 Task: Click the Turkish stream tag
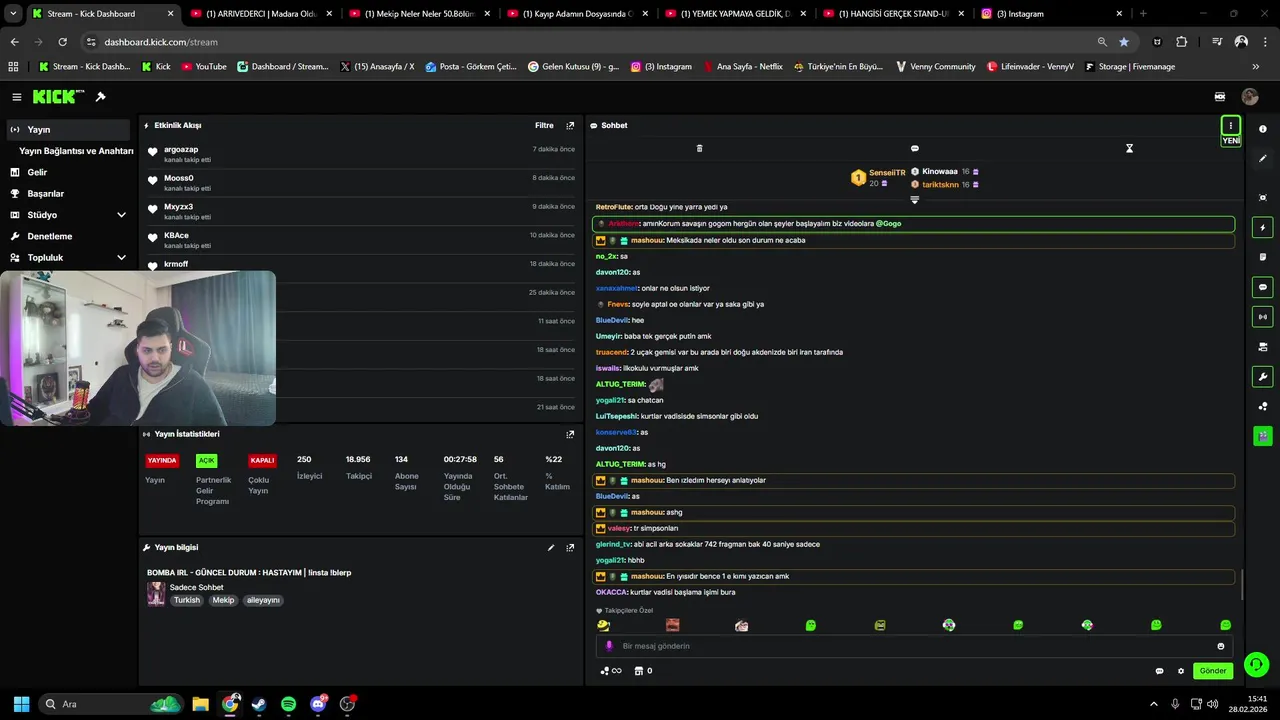(187, 601)
